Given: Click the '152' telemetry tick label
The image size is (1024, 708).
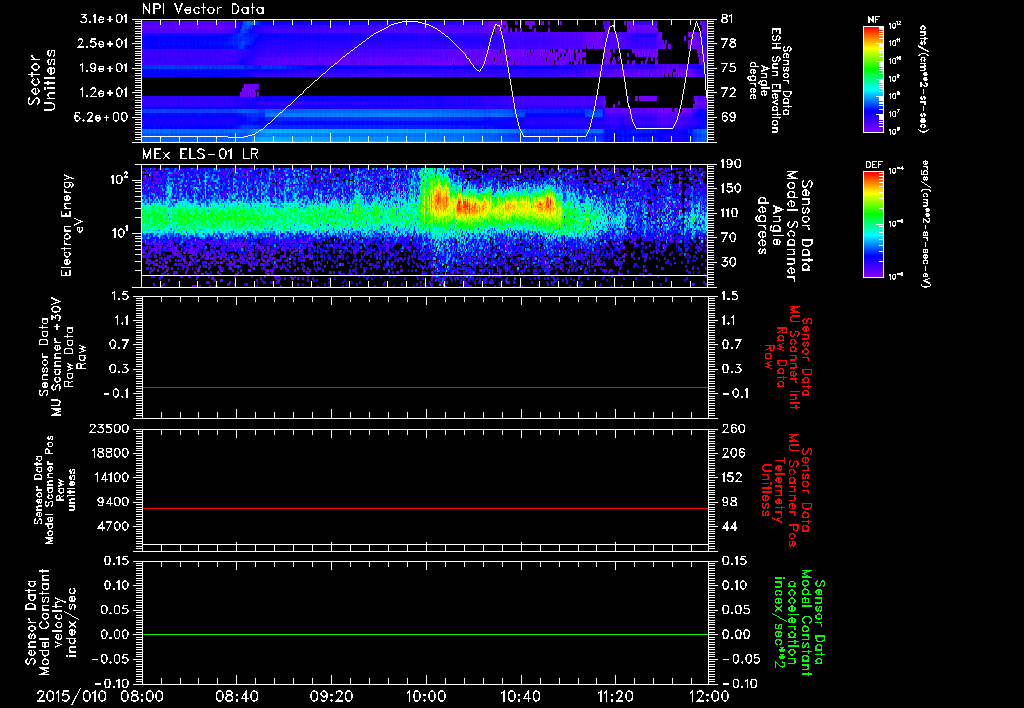Looking at the screenshot, I should 731,477.
